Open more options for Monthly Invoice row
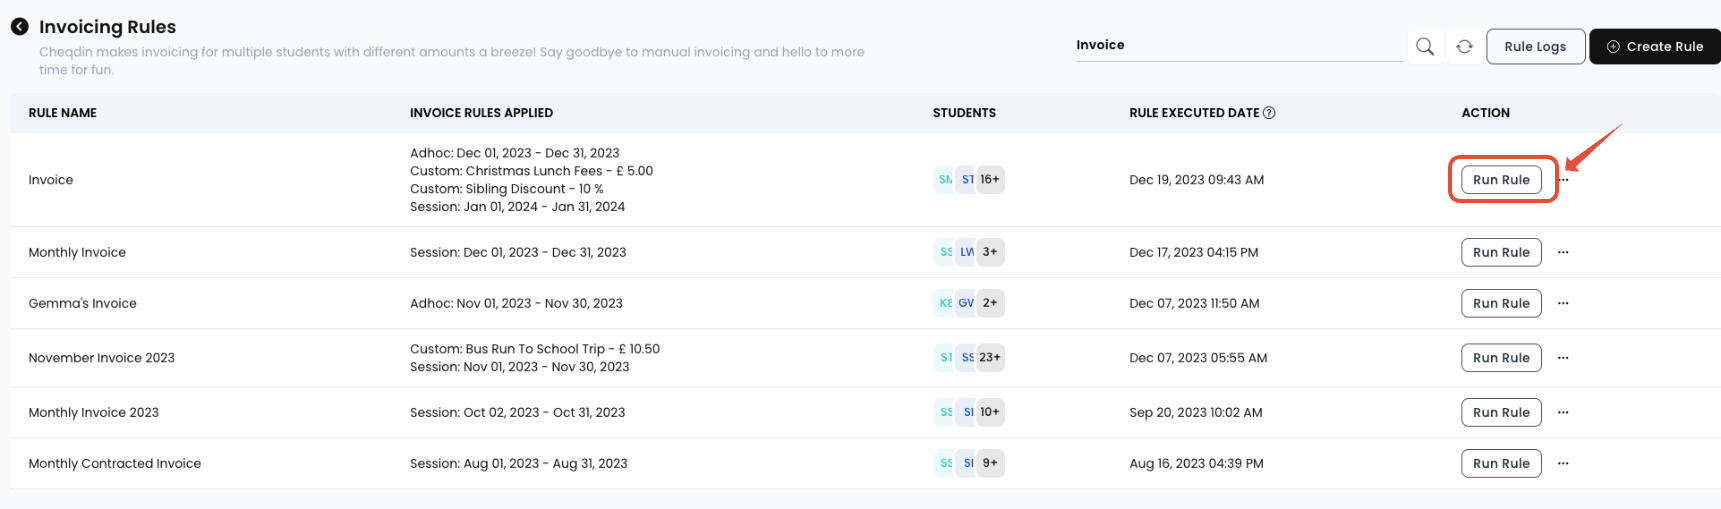 pos(1563,252)
